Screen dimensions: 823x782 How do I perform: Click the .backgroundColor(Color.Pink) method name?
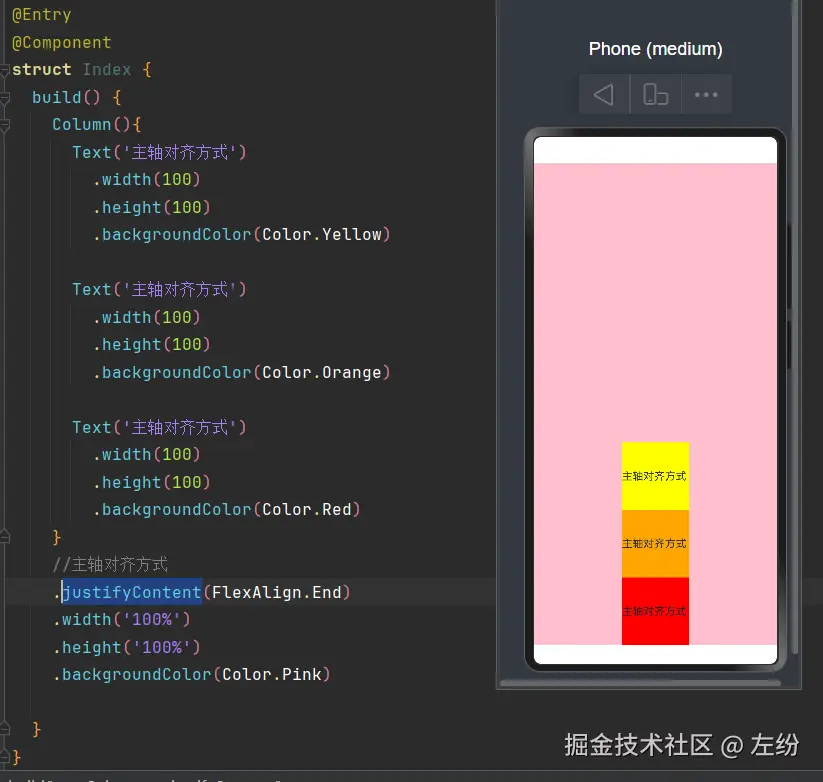[136, 674]
